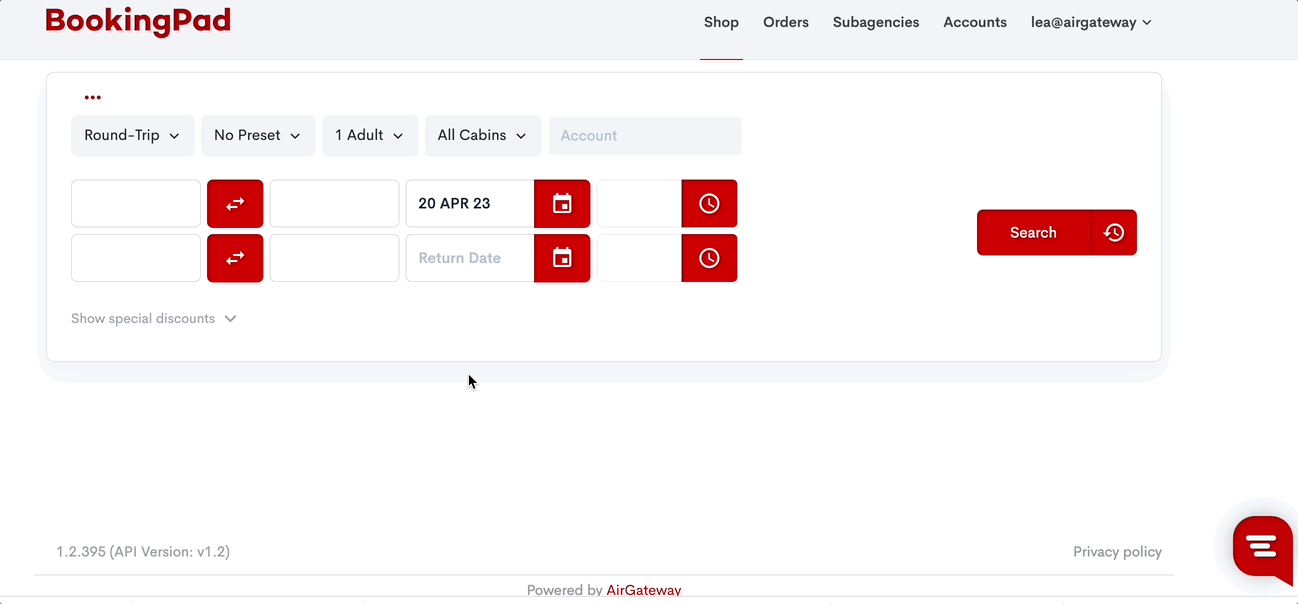Image resolution: width=1298 pixels, height=604 pixels.
Task: Click the departure time clock icon
Action: (709, 204)
